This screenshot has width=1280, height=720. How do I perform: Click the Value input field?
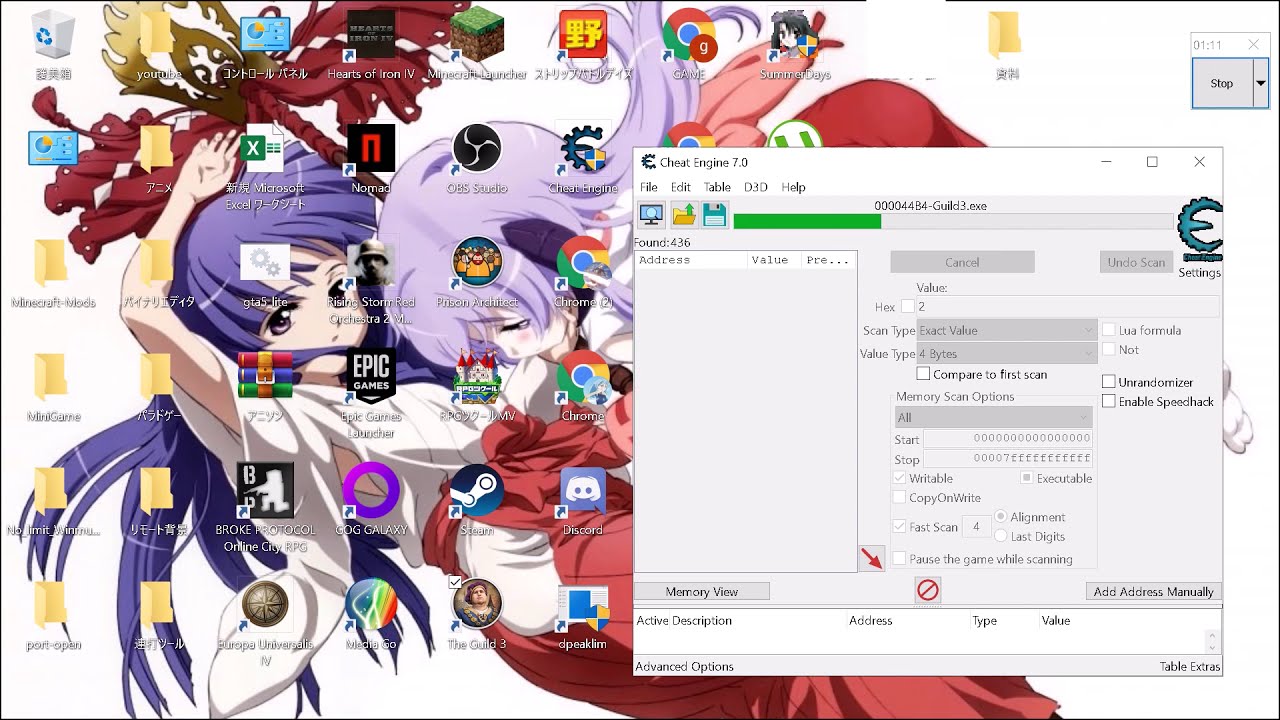(1067, 307)
